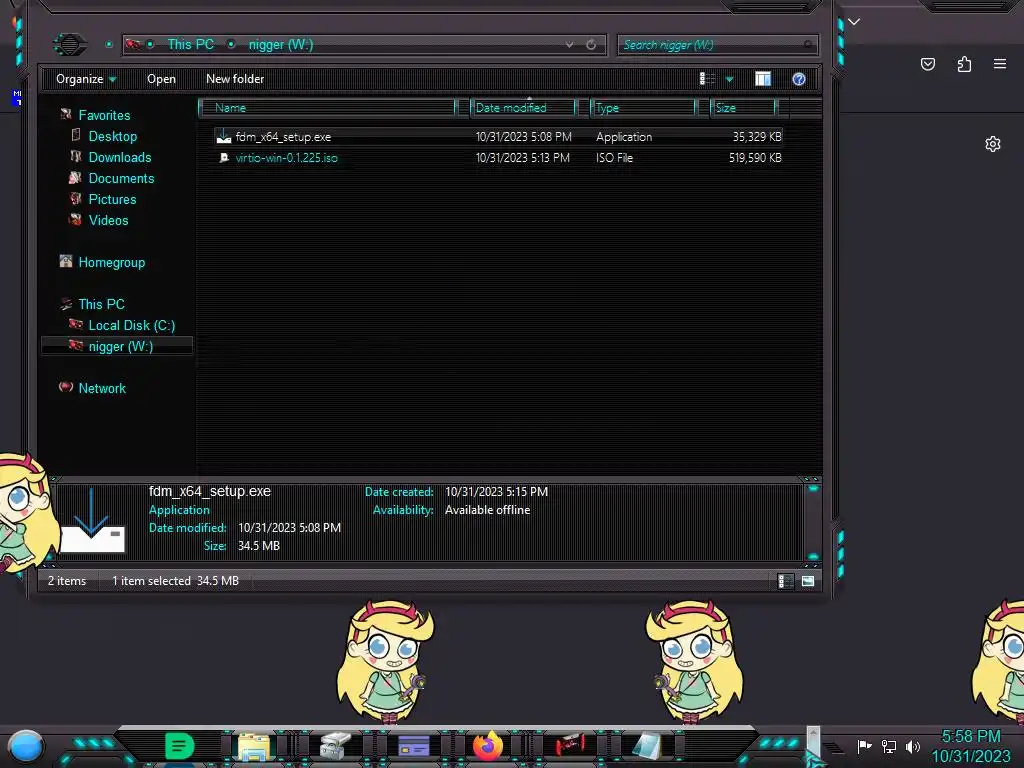Open the toolbox app on the taskbar
The image size is (1024, 768).
coord(336,746)
